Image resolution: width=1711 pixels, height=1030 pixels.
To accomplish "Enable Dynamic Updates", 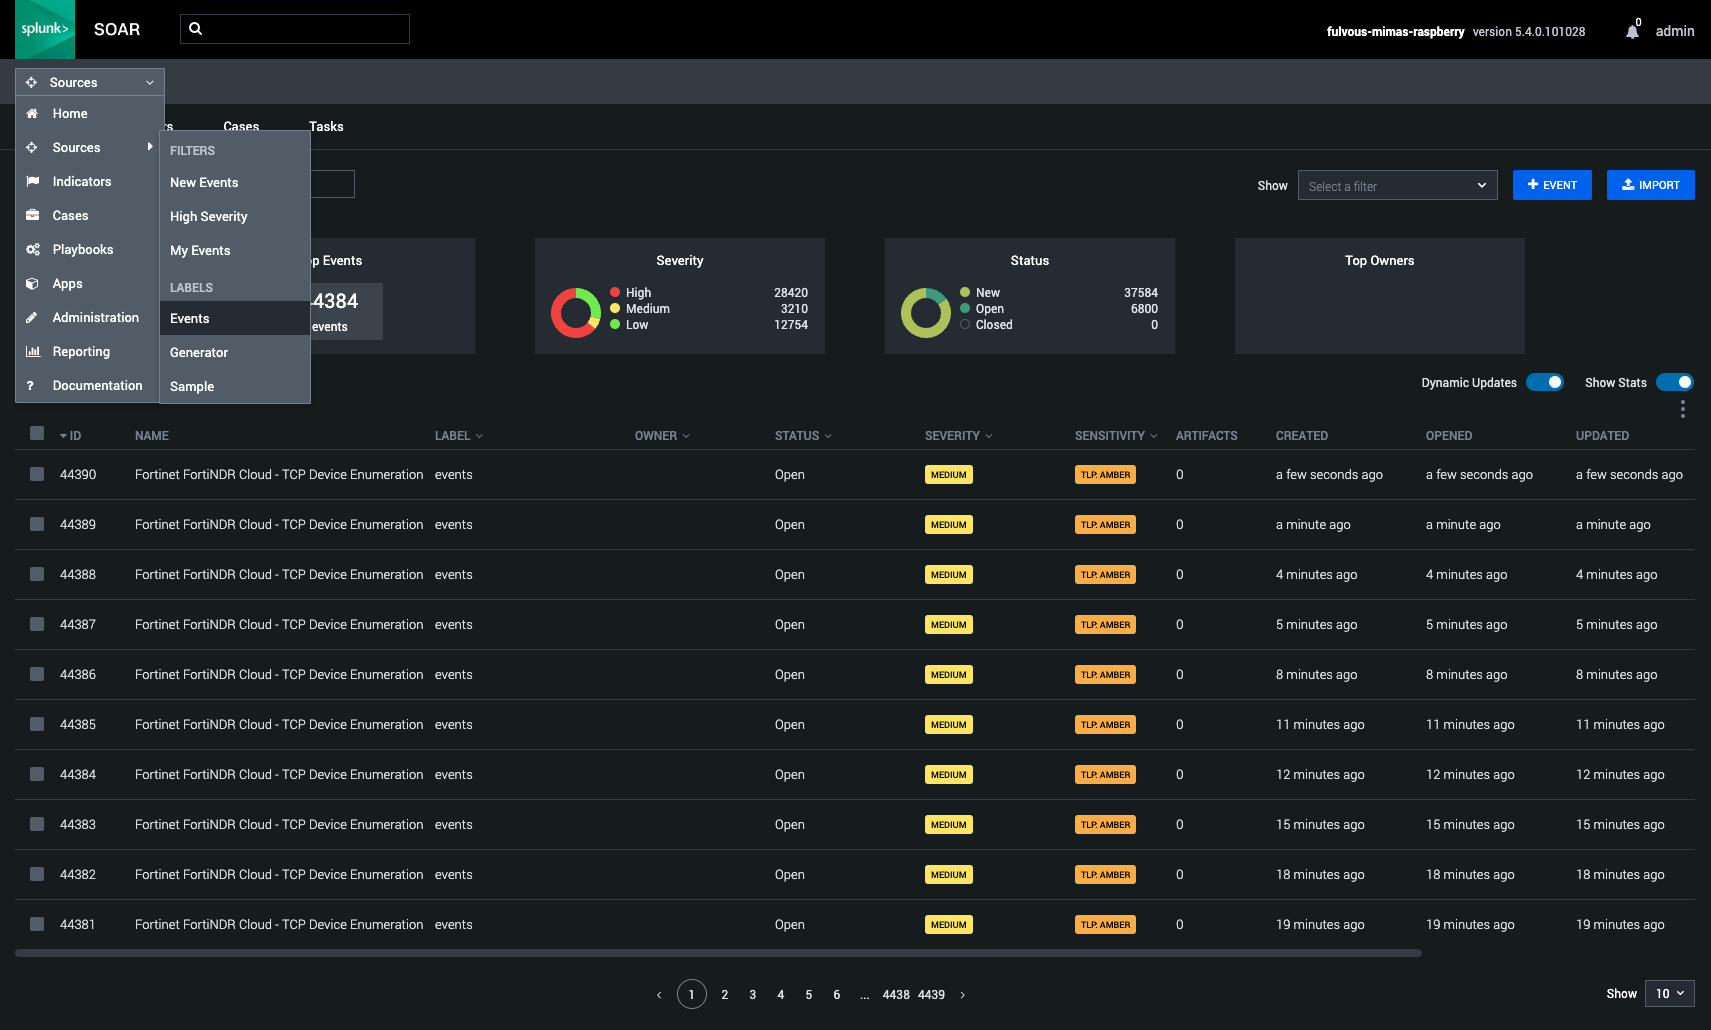I will (x=1545, y=382).
